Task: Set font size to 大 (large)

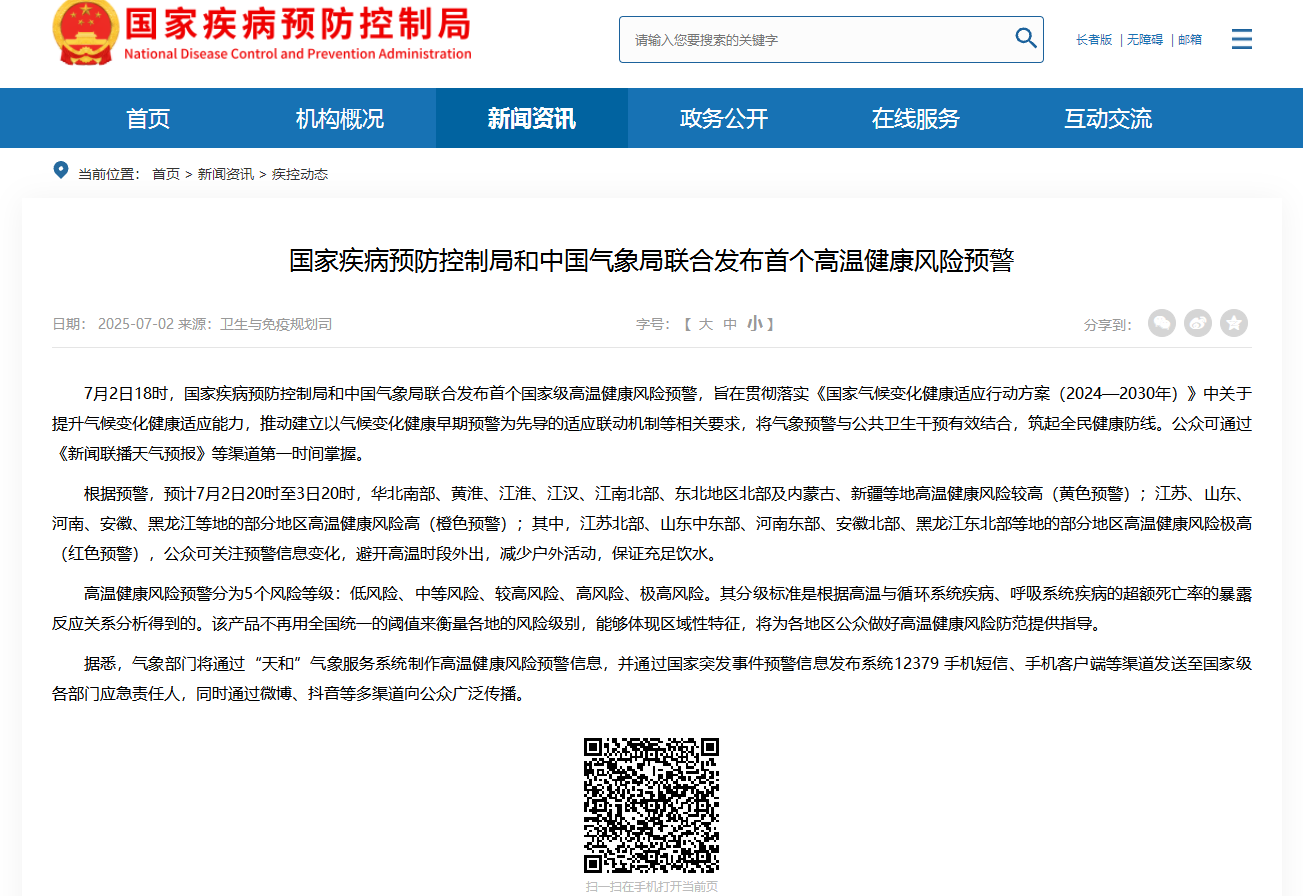Action: pyautogui.click(x=705, y=324)
